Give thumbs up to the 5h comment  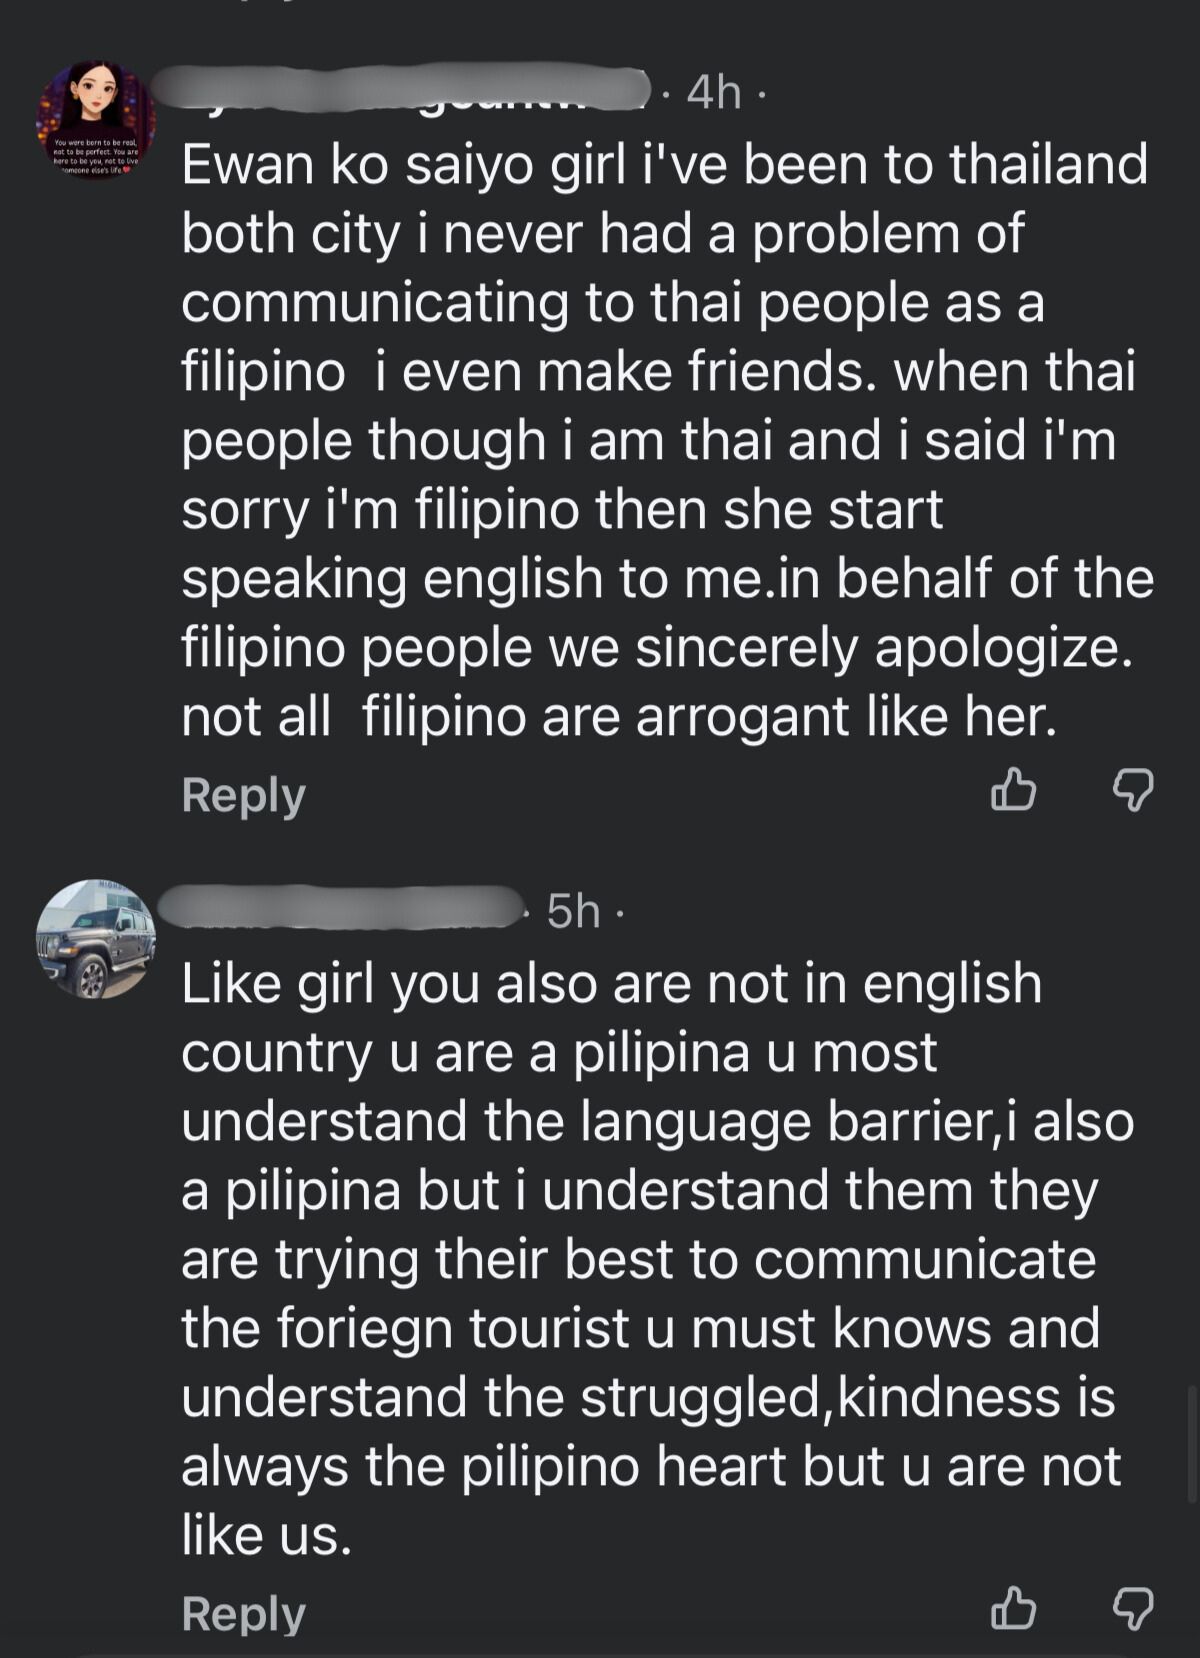point(1012,1609)
